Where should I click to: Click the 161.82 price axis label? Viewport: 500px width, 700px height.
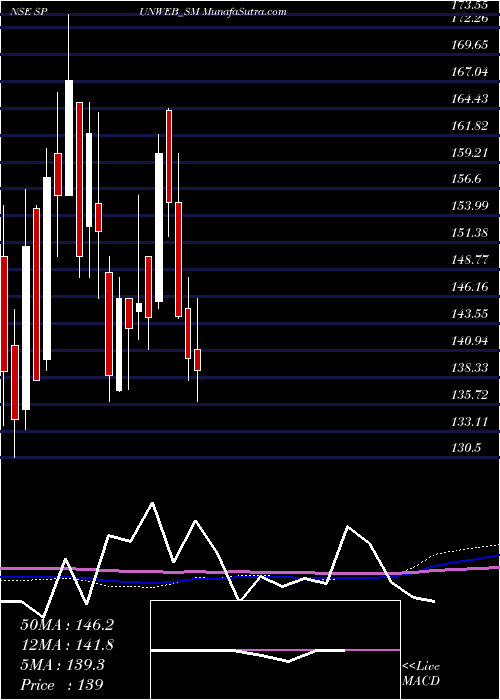(470, 126)
